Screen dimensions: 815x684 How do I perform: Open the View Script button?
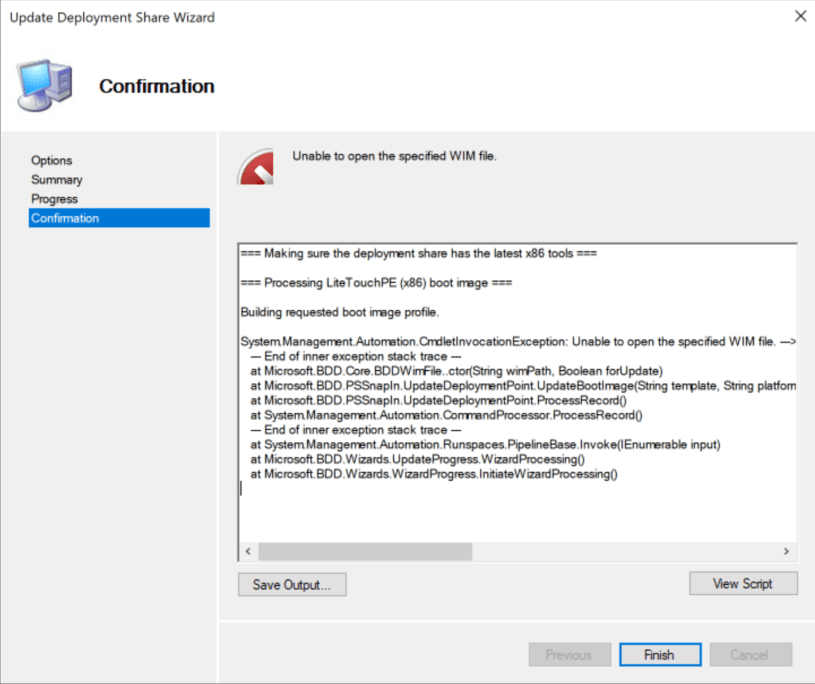743,584
